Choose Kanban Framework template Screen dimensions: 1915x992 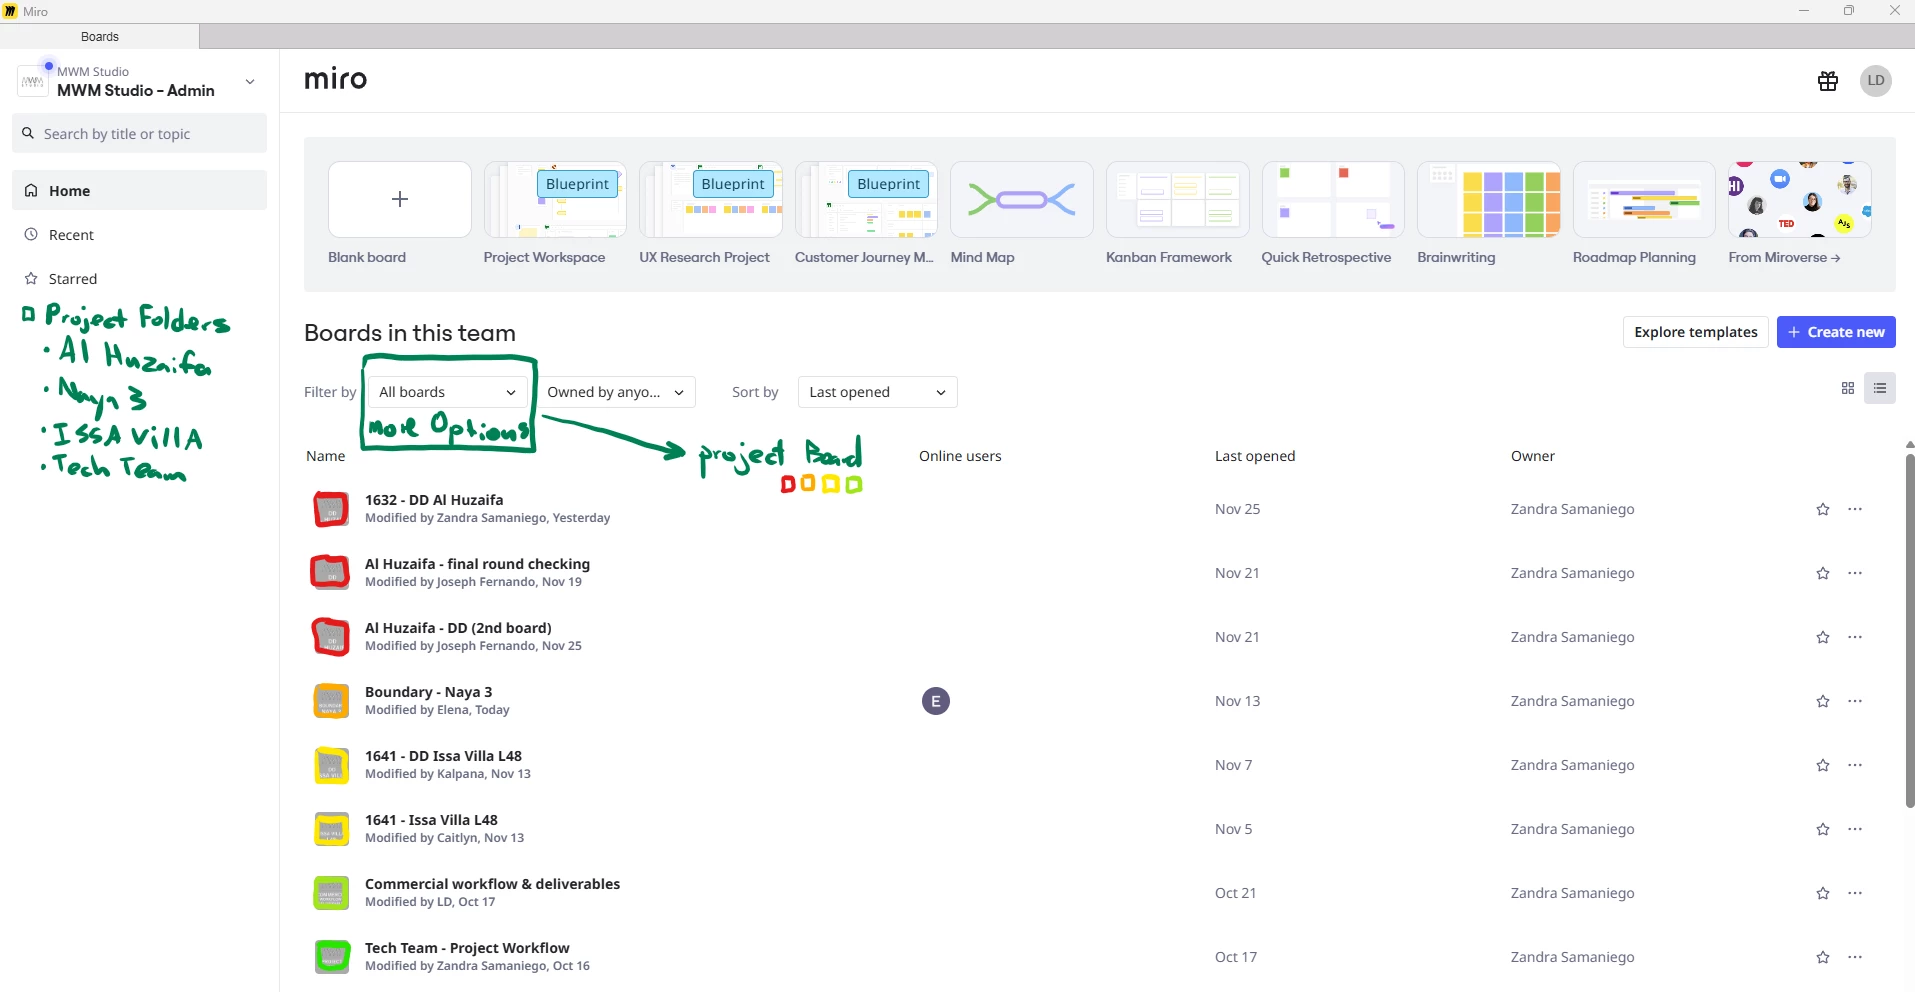1178,199
